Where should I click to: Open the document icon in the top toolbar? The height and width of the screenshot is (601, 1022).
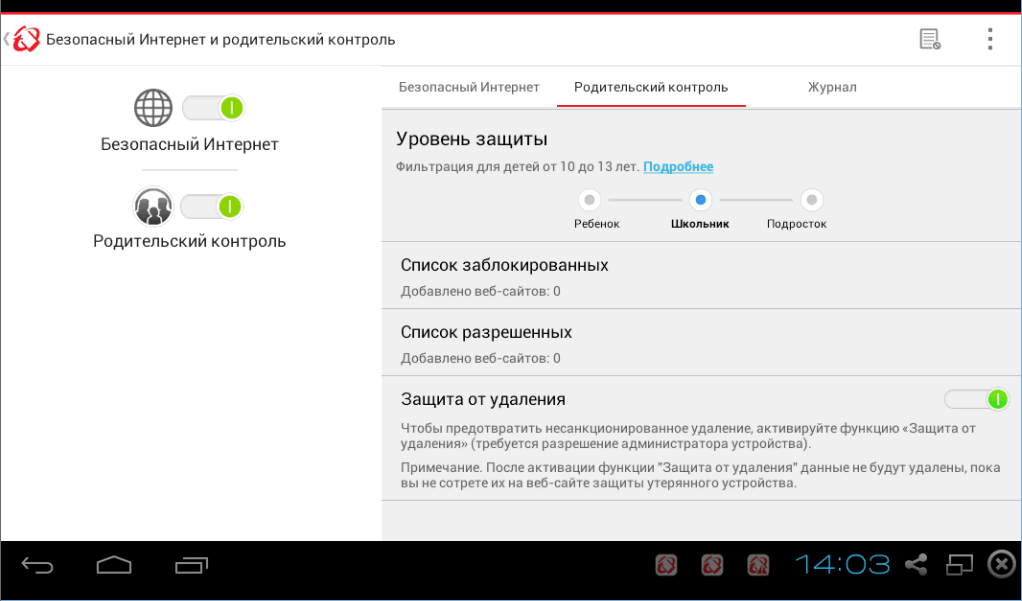pos(929,38)
